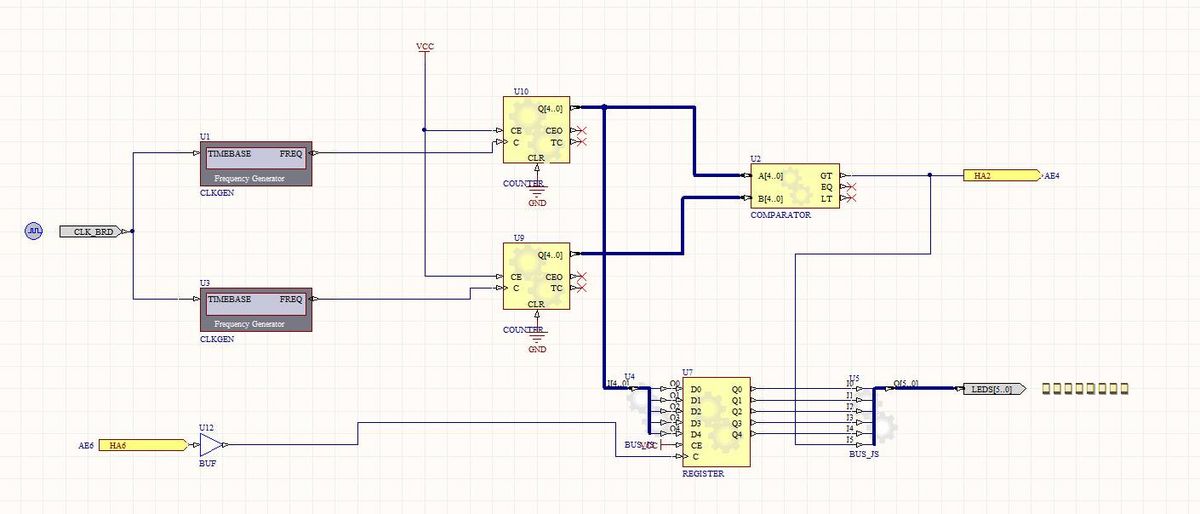Click the No-ERC marker on U10 CEO

(580, 131)
